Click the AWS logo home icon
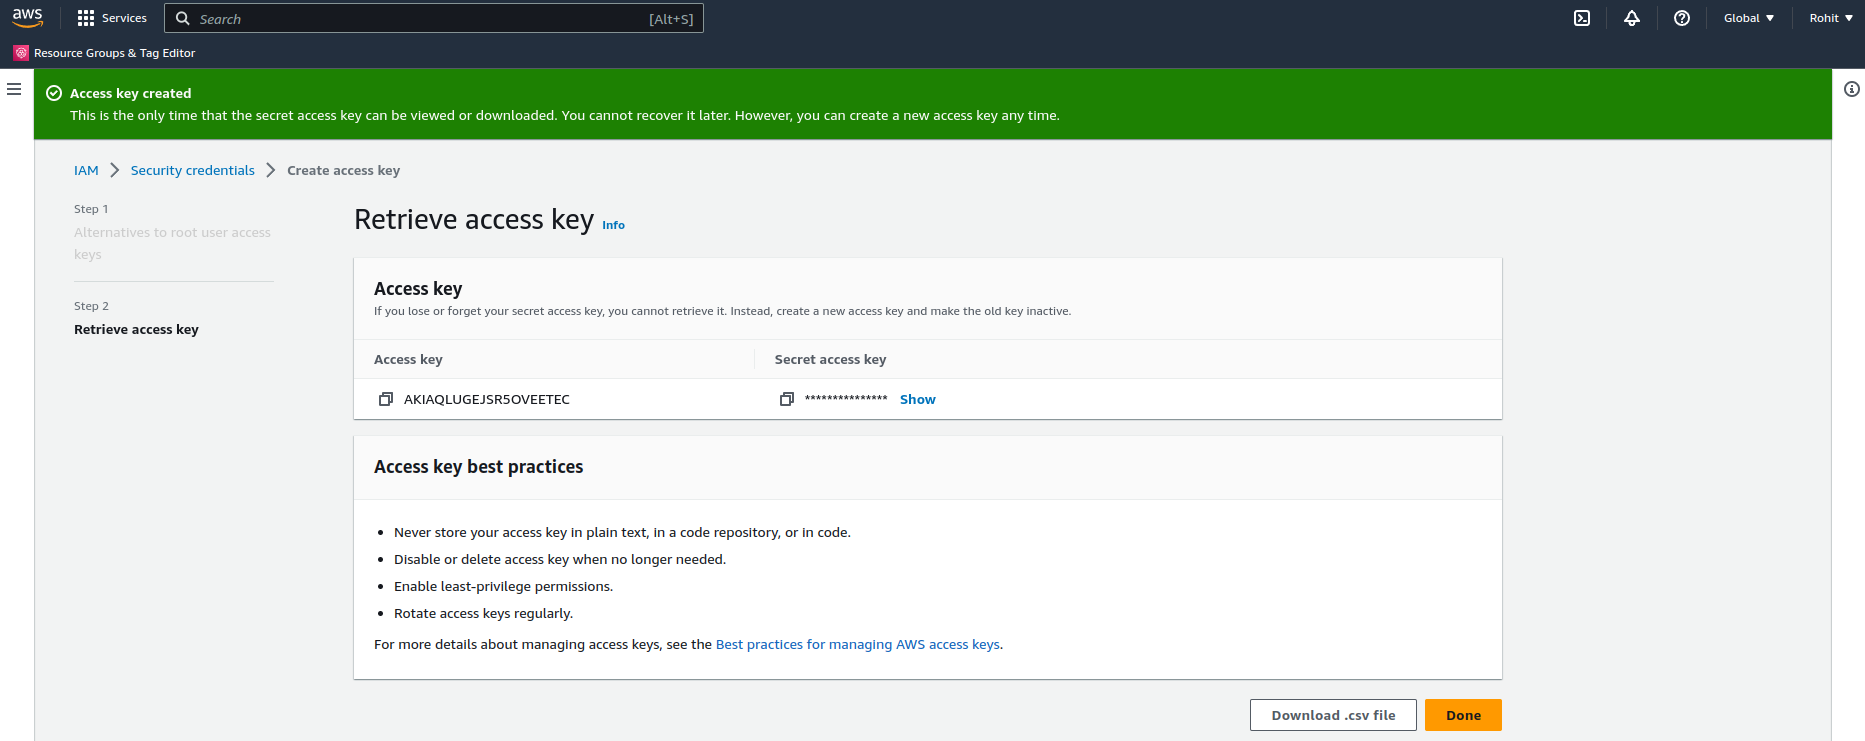Screen dimensions: 1865x741 click(27, 18)
